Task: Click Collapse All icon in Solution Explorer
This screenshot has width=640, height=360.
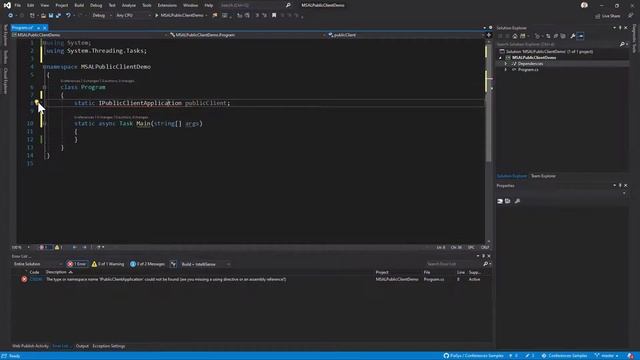Action: (556, 36)
